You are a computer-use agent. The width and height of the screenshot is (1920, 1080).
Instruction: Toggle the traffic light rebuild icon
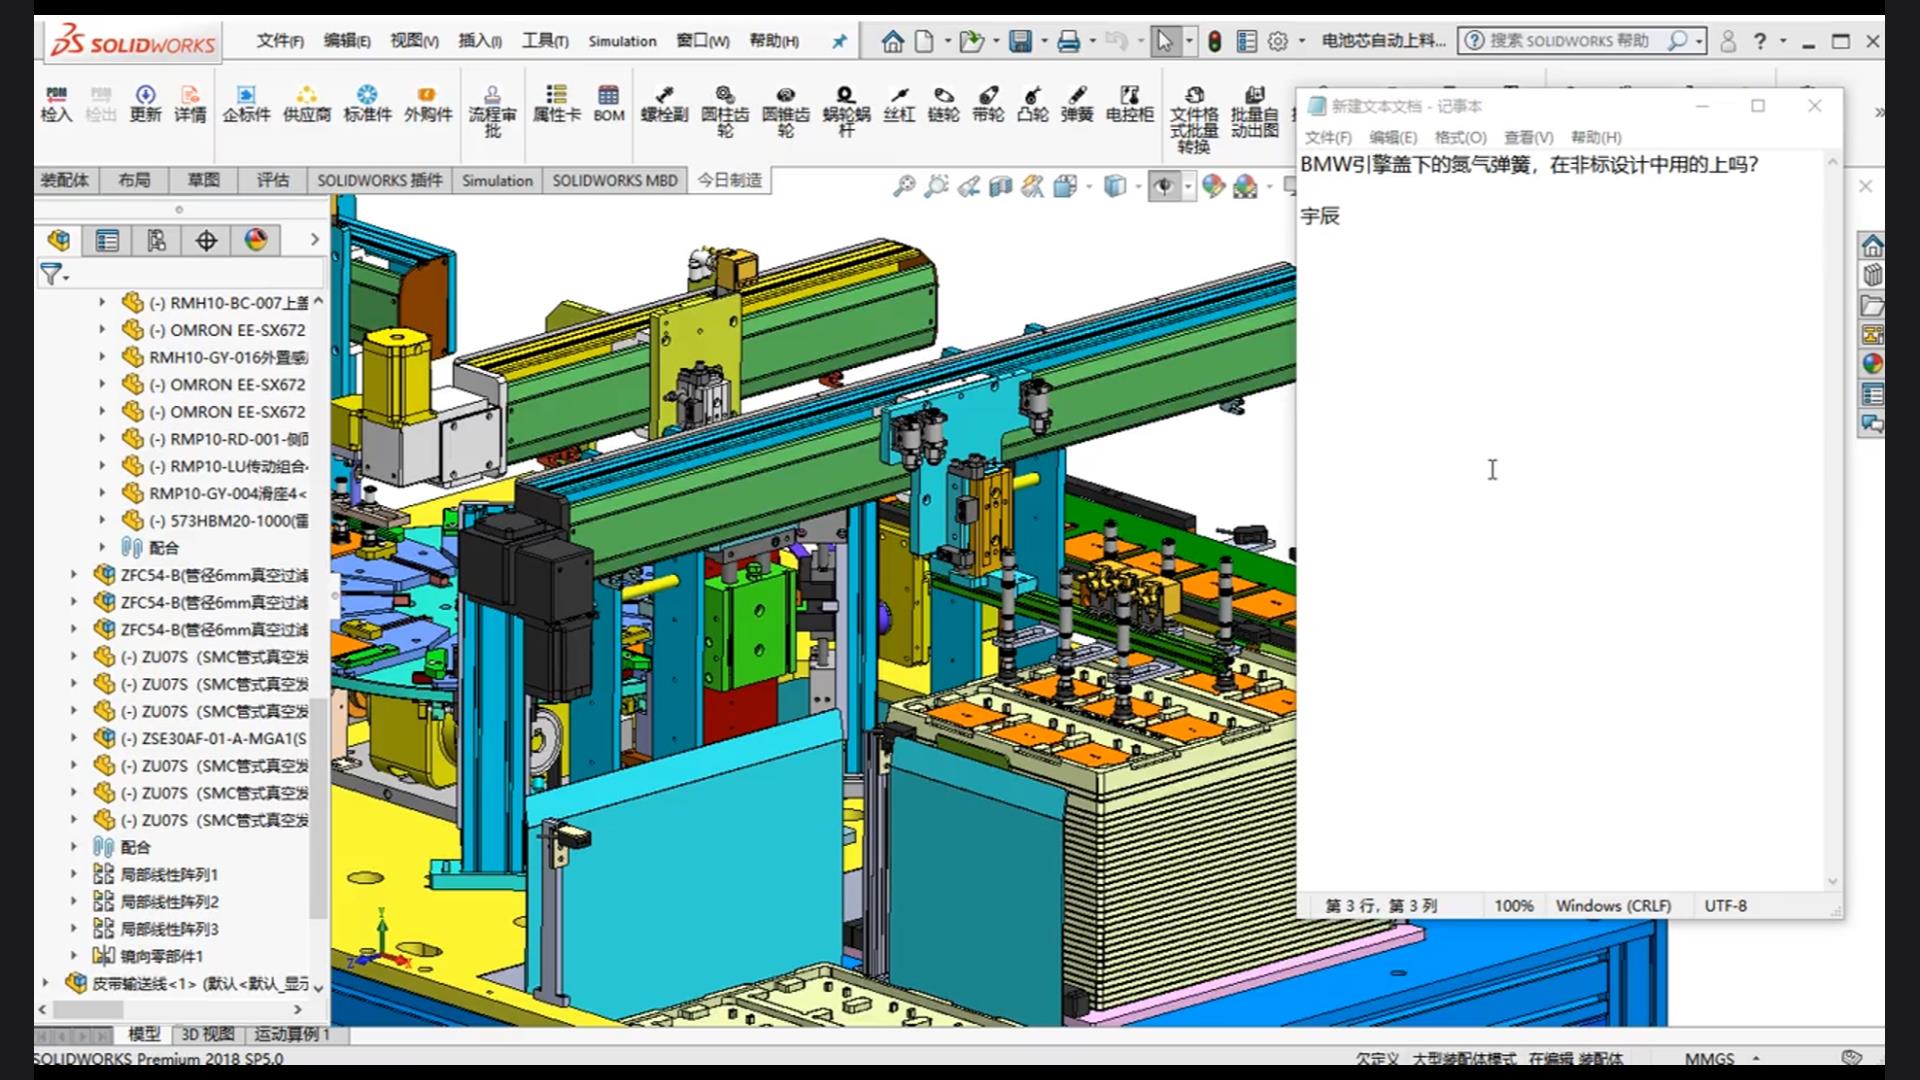pyautogui.click(x=1214, y=41)
